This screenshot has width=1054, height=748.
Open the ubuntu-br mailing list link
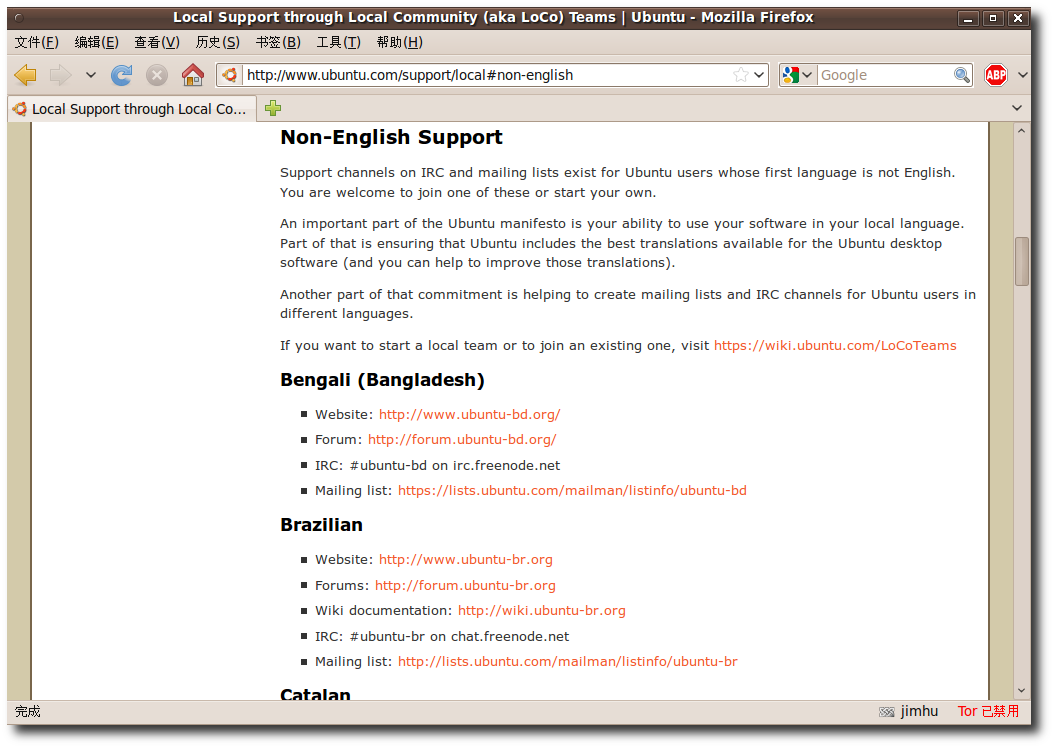click(x=567, y=662)
